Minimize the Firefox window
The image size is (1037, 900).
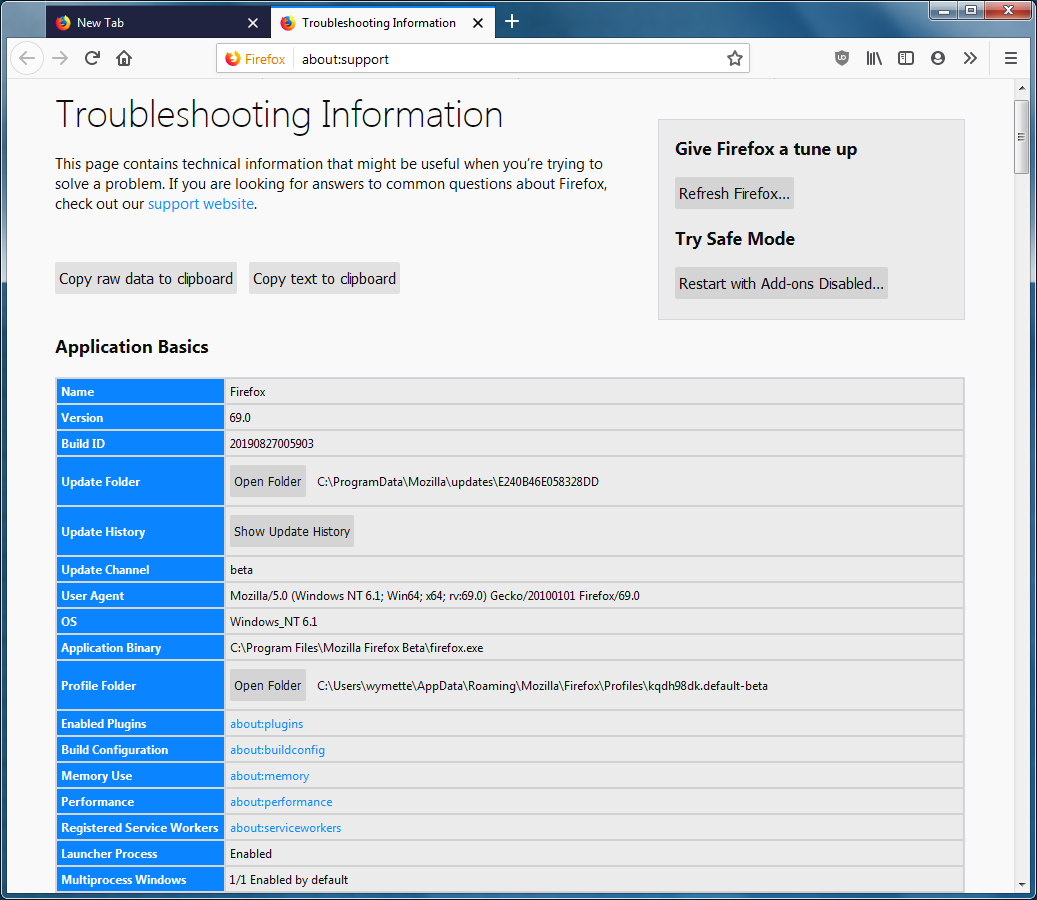(x=944, y=11)
